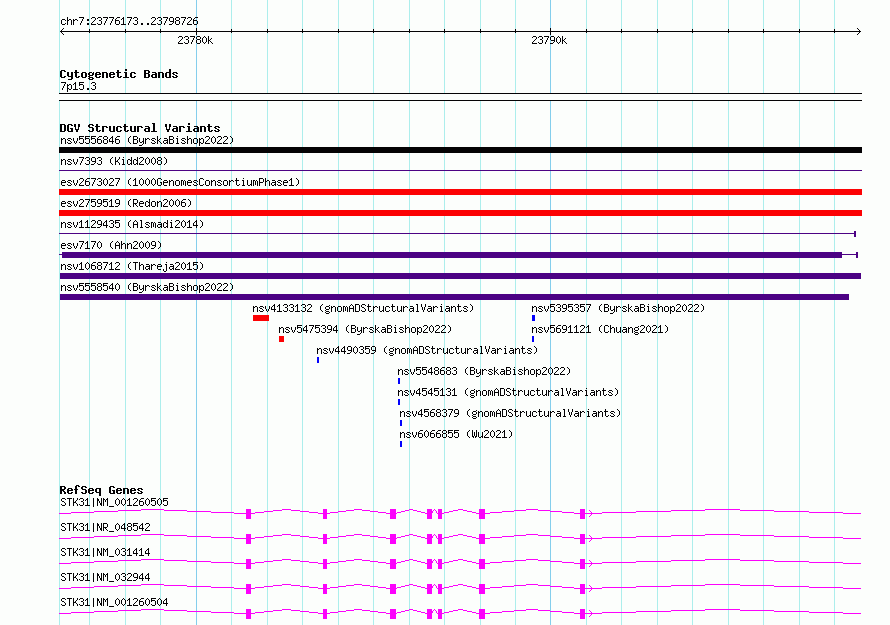Click first exon of STK31|NR_048542
The image size is (890, 625).
click(249, 539)
